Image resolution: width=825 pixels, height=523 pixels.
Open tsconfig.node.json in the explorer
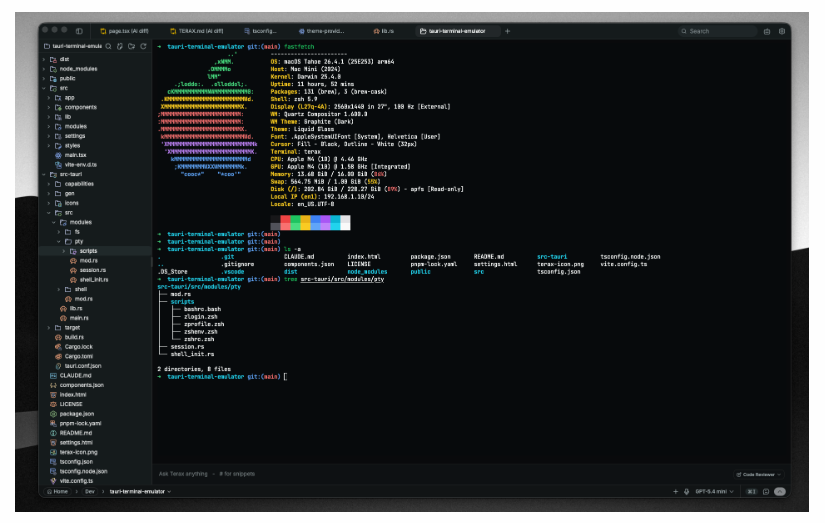[78, 471]
